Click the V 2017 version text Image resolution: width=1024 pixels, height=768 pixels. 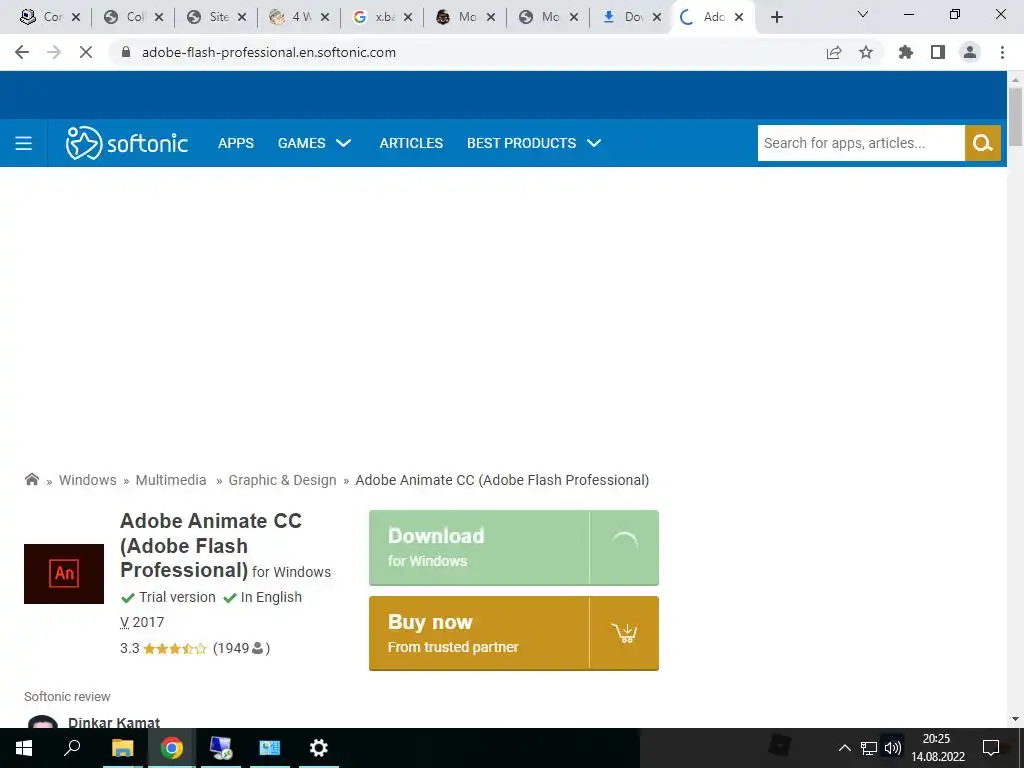pos(142,622)
